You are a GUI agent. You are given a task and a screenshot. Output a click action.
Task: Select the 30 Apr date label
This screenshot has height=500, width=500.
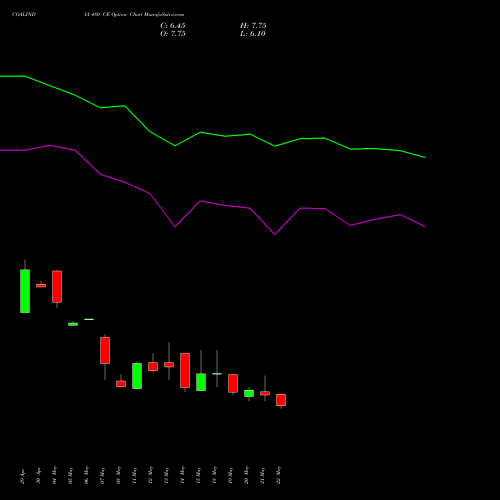(x=39, y=475)
